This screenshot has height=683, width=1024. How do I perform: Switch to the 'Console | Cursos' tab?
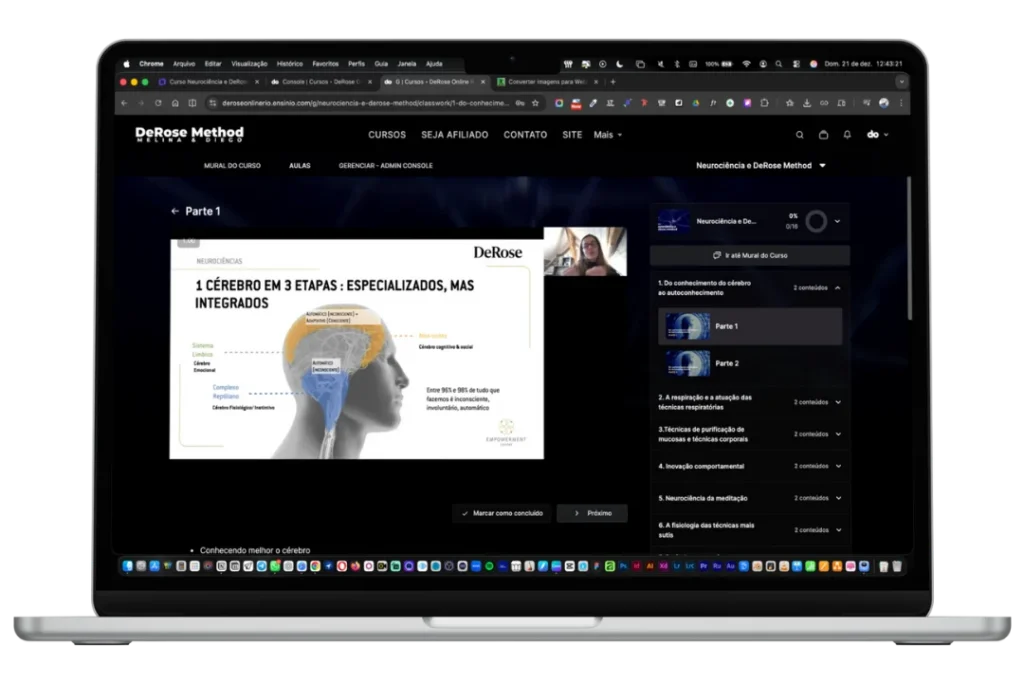[x=320, y=82]
